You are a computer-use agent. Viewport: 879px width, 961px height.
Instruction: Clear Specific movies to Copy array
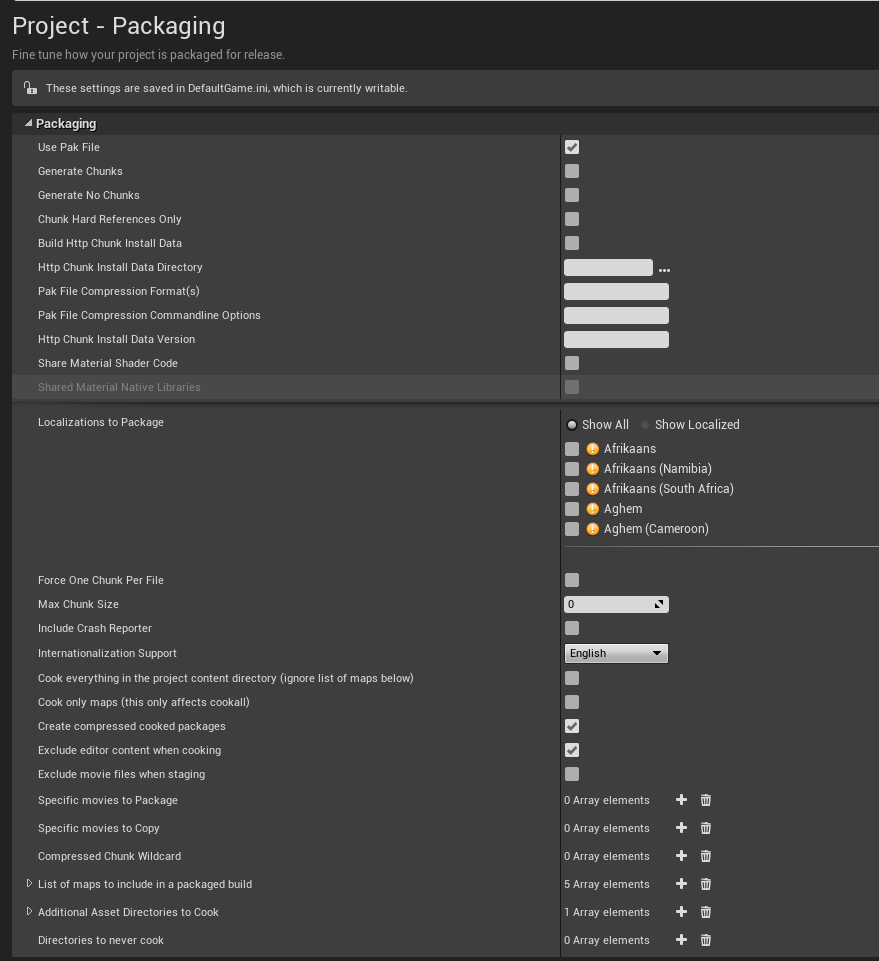(706, 828)
